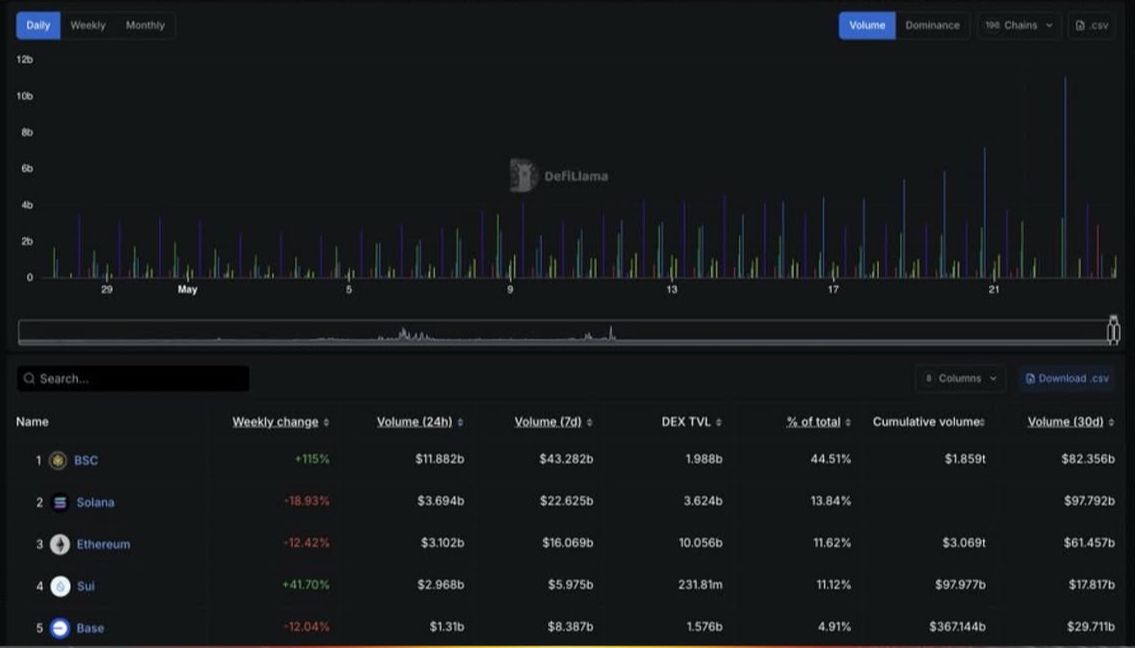Click BSC % of total 44.51%
The width and height of the screenshot is (1135, 648).
coord(831,459)
